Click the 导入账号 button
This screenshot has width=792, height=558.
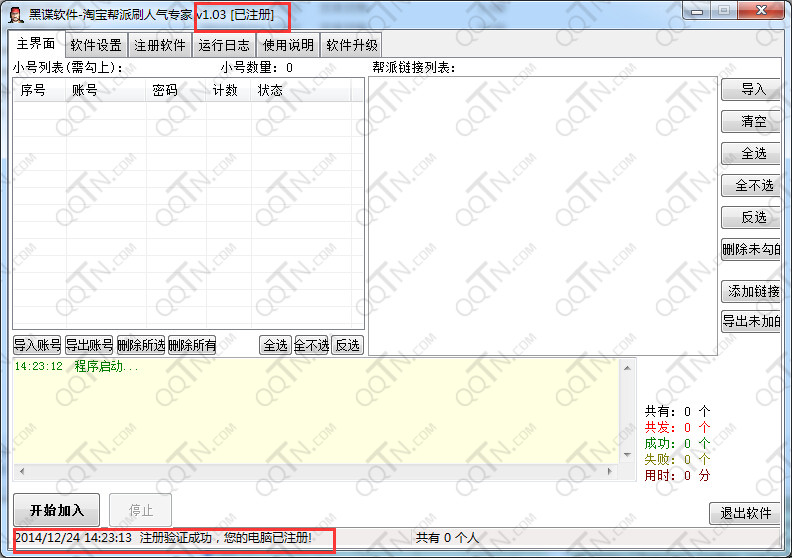(x=37, y=345)
